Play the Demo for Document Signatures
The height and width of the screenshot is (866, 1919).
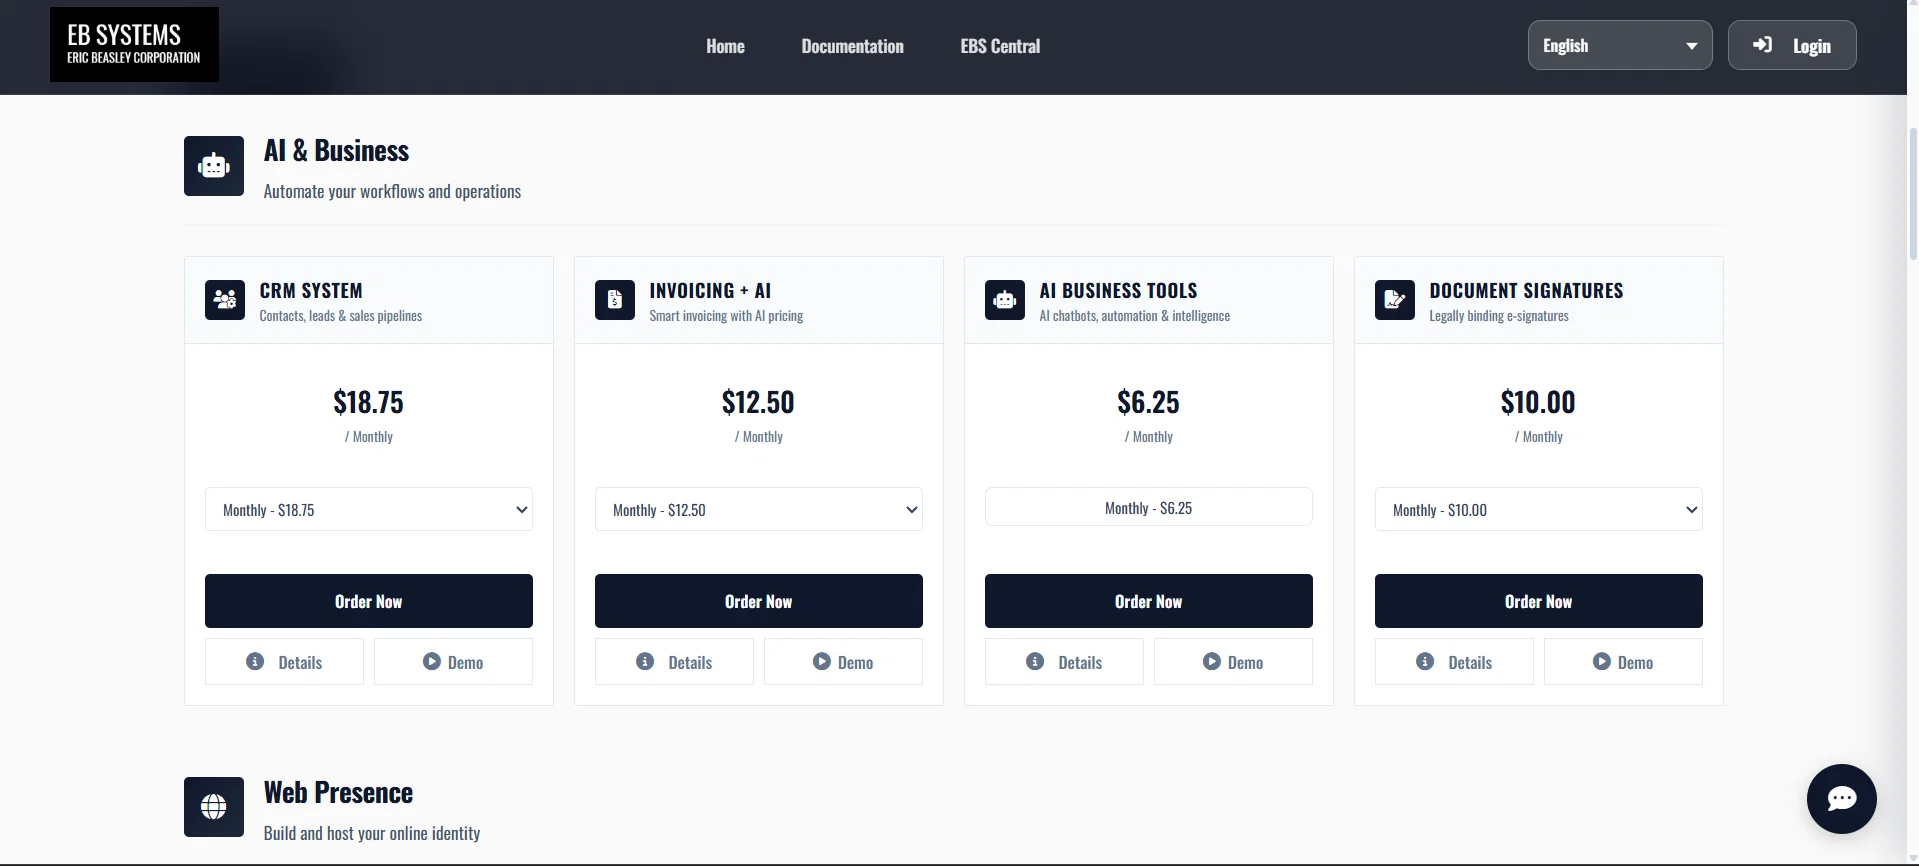coord(1622,662)
